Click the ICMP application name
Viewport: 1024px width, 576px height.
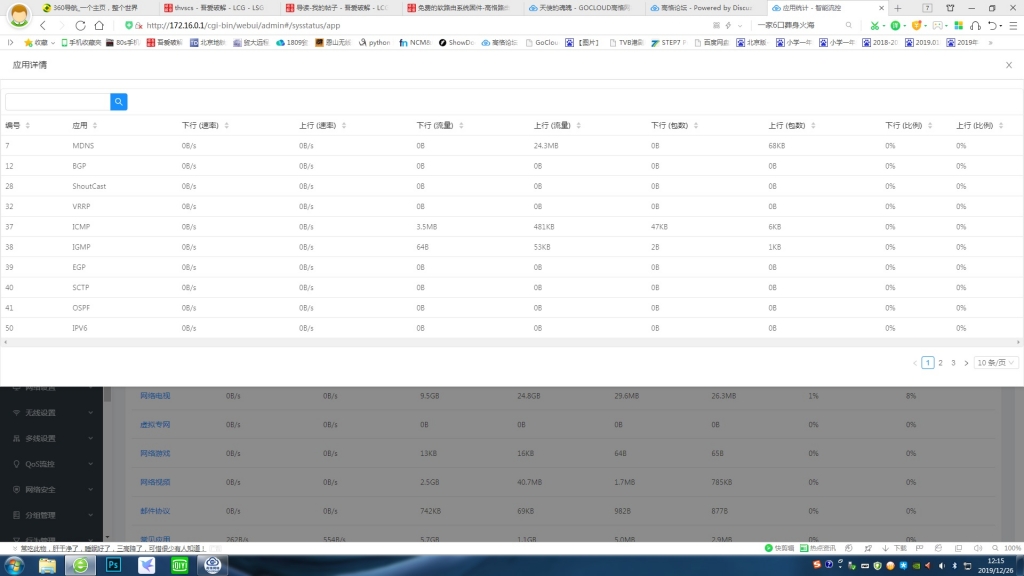tap(81, 227)
